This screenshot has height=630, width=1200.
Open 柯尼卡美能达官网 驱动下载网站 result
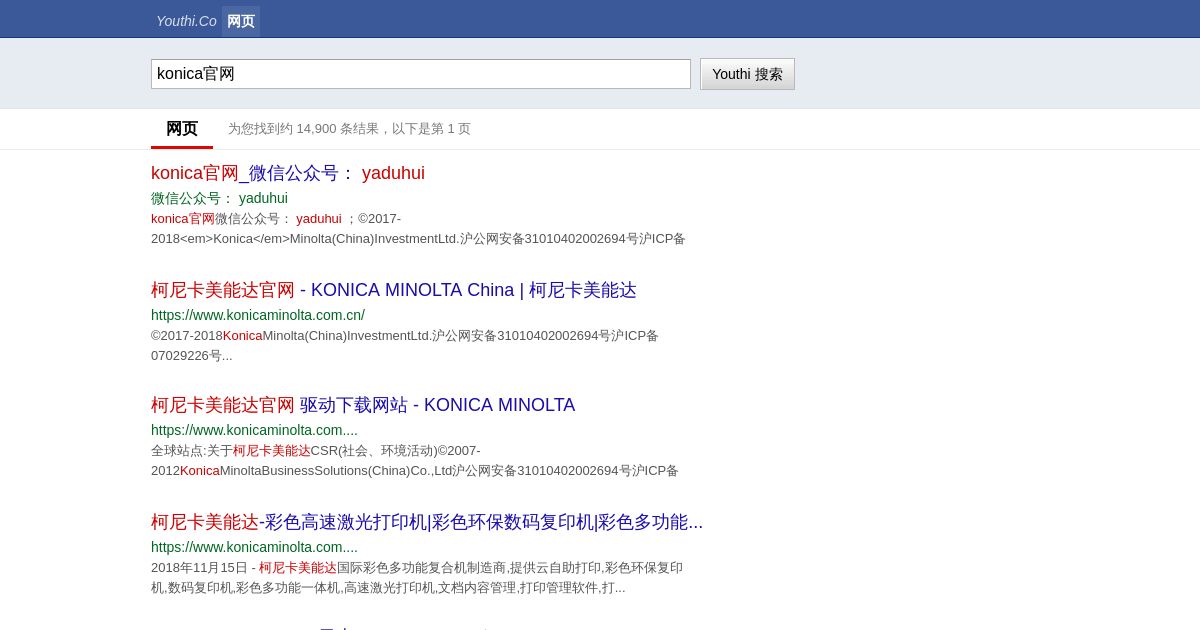point(363,405)
